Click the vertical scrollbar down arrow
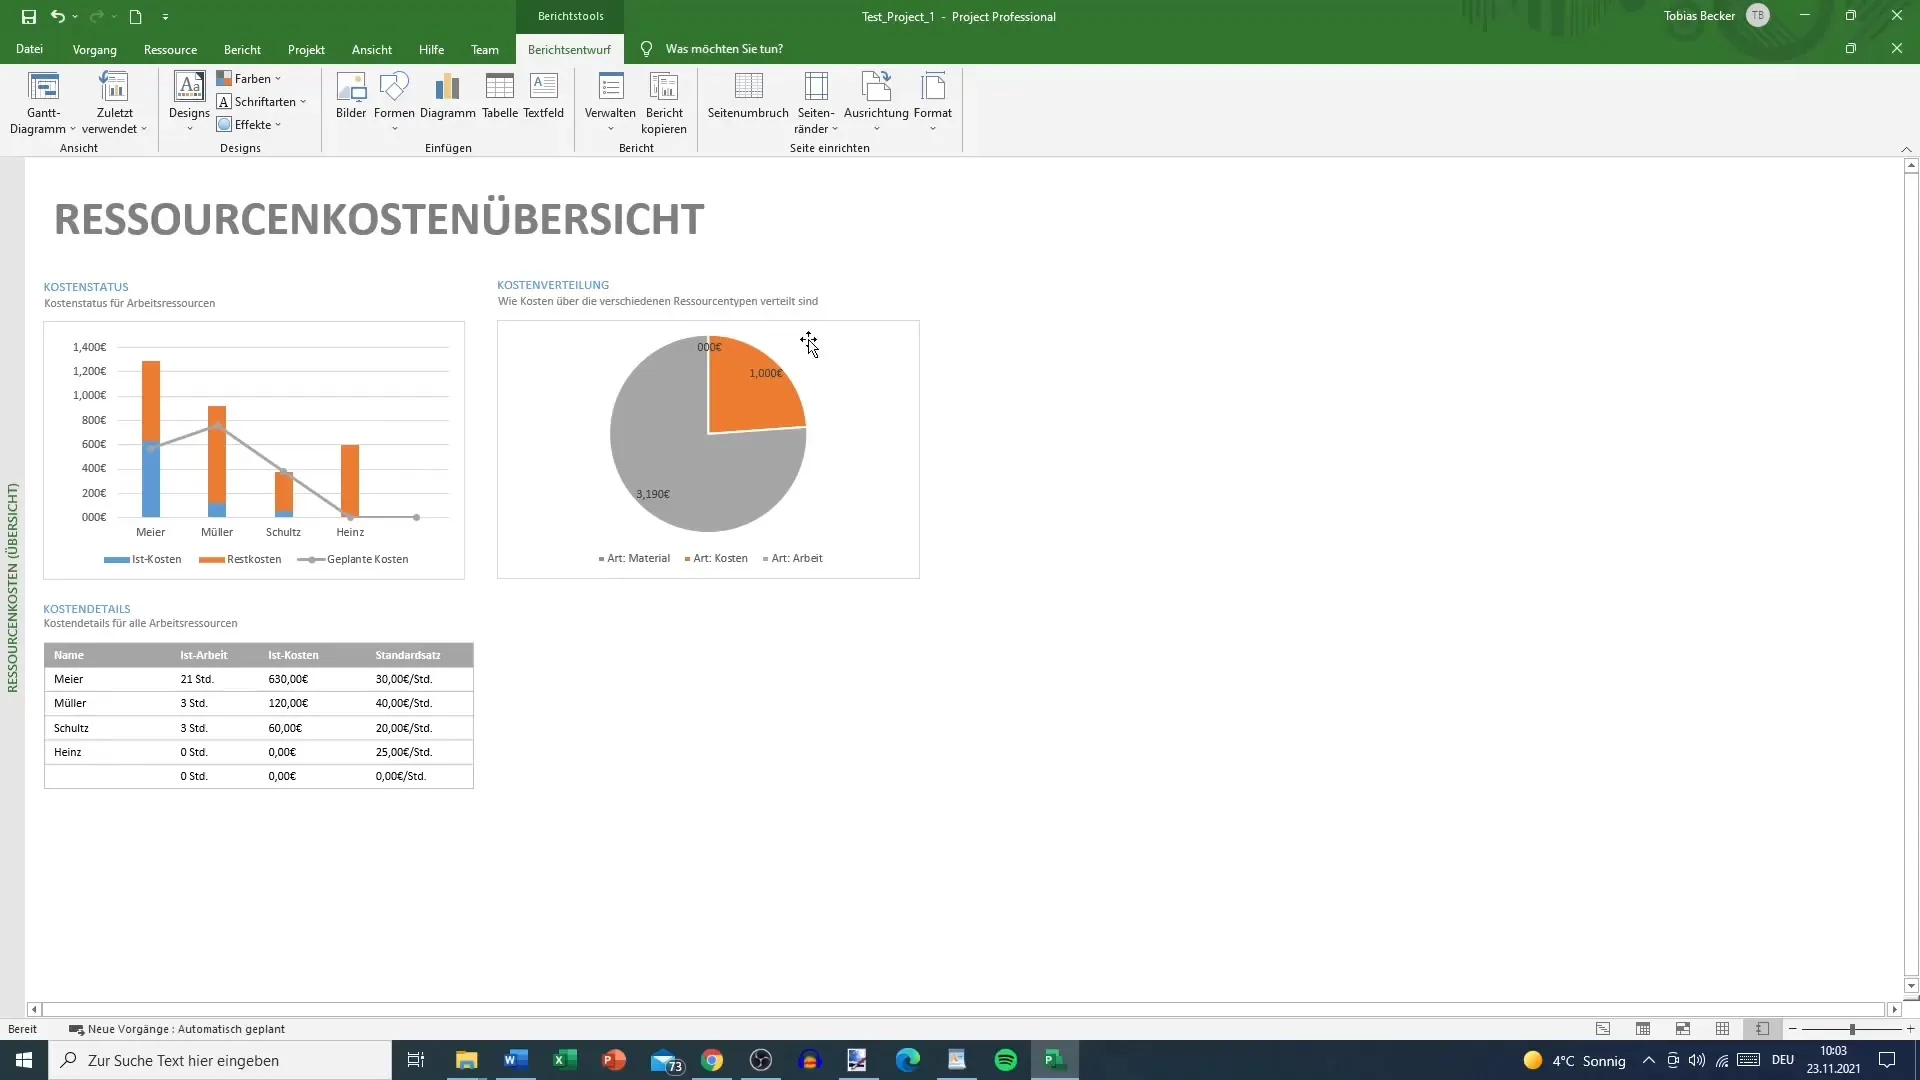 (1911, 986)
